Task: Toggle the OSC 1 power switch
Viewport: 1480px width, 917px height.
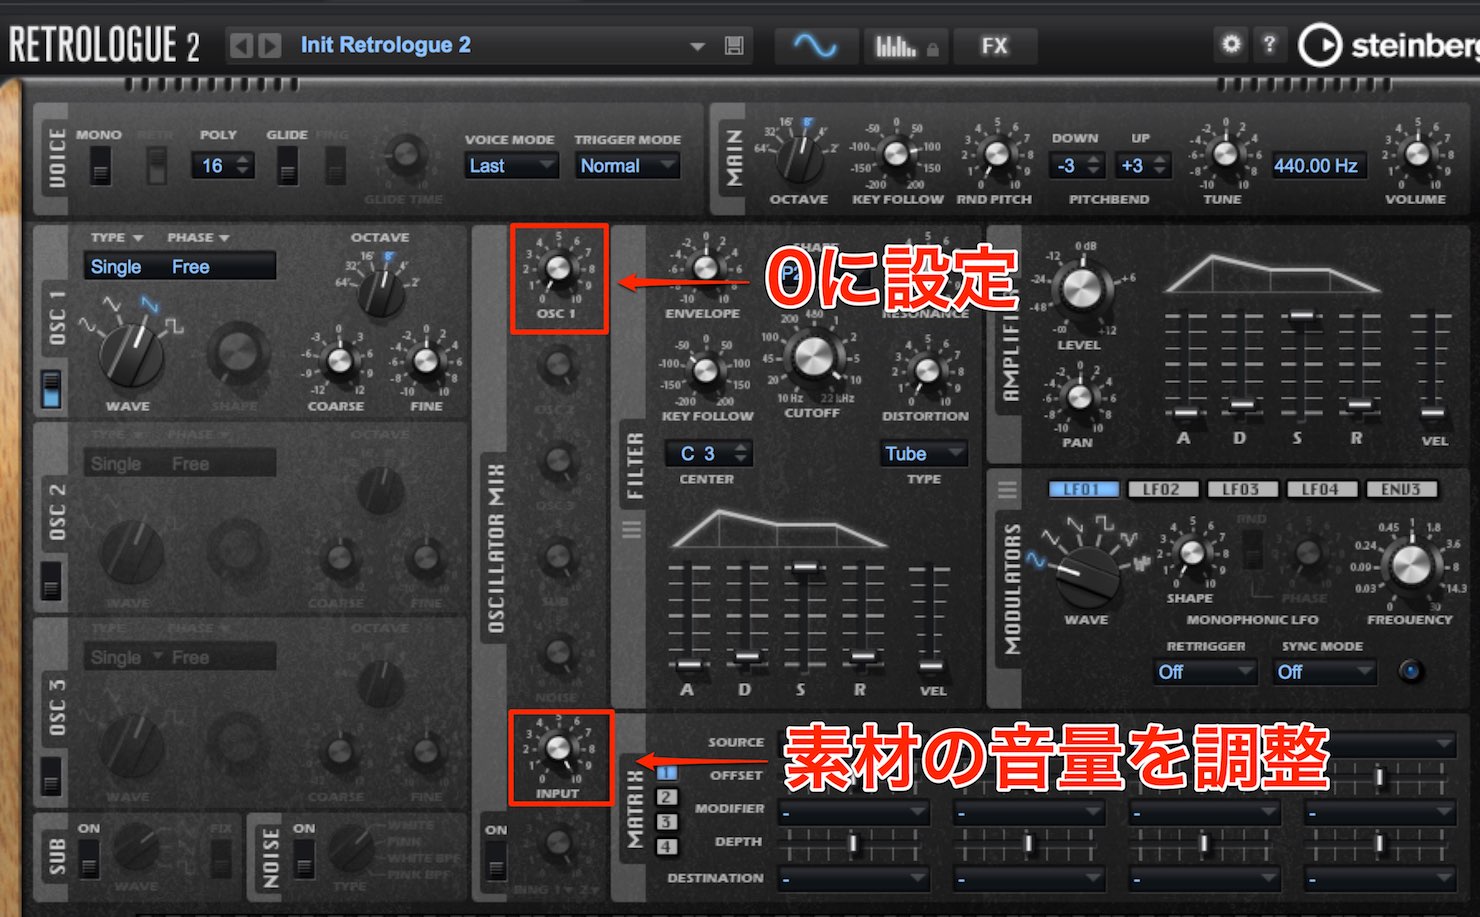Action: coord(51,390)
